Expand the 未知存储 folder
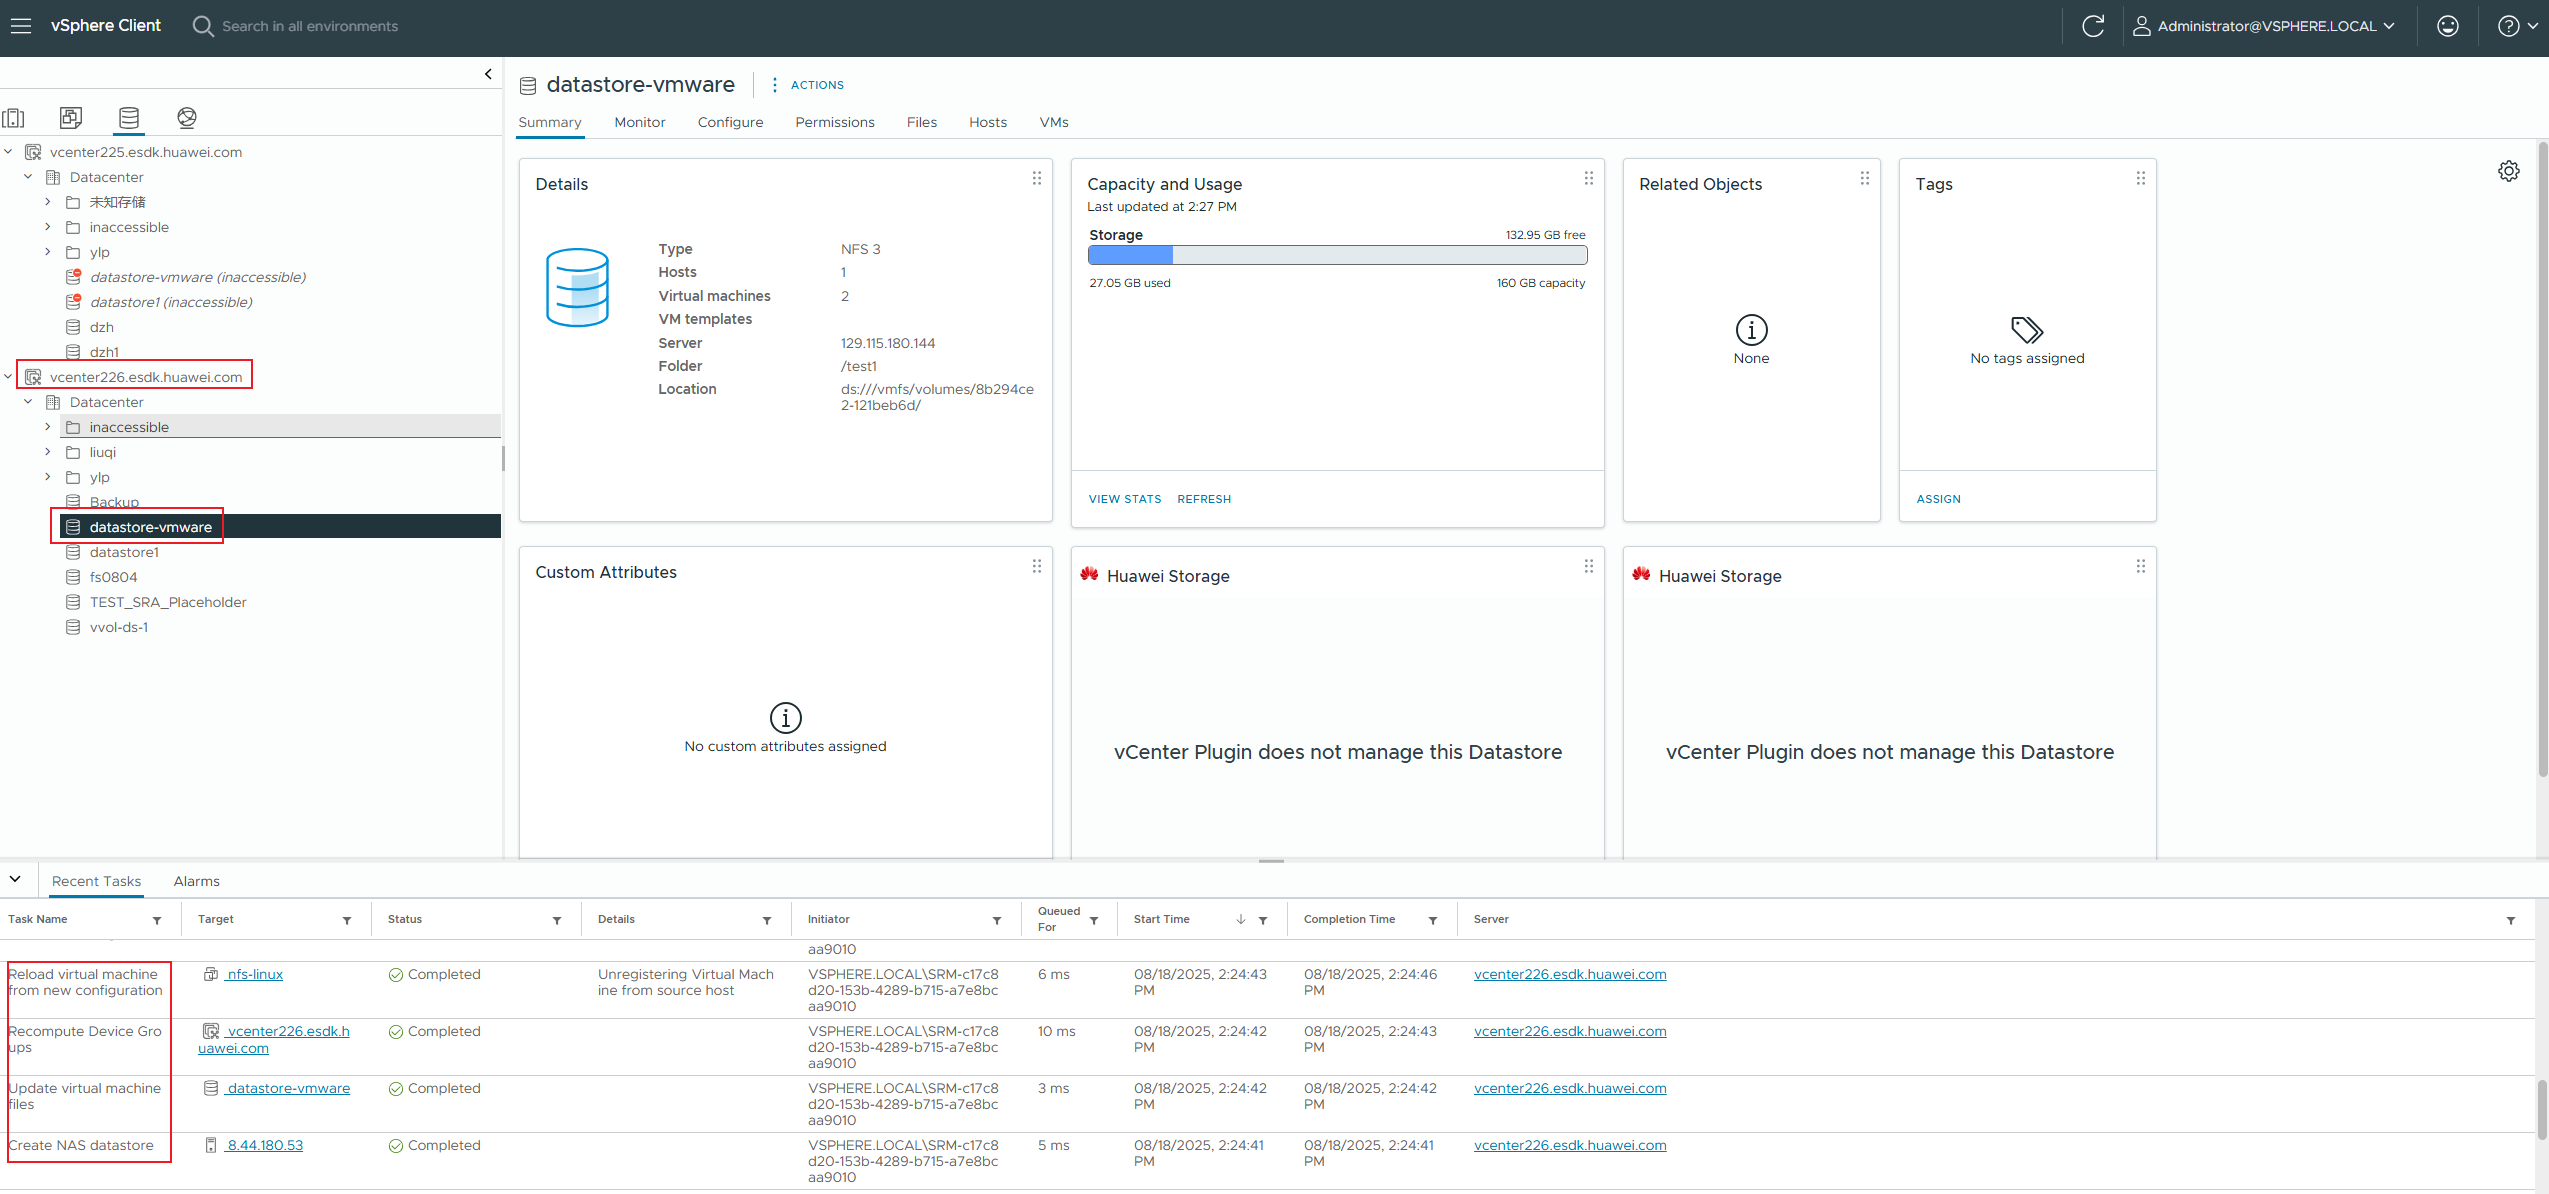Image resolution: width=2549 pixels, height=1194 pixels. 48,202
